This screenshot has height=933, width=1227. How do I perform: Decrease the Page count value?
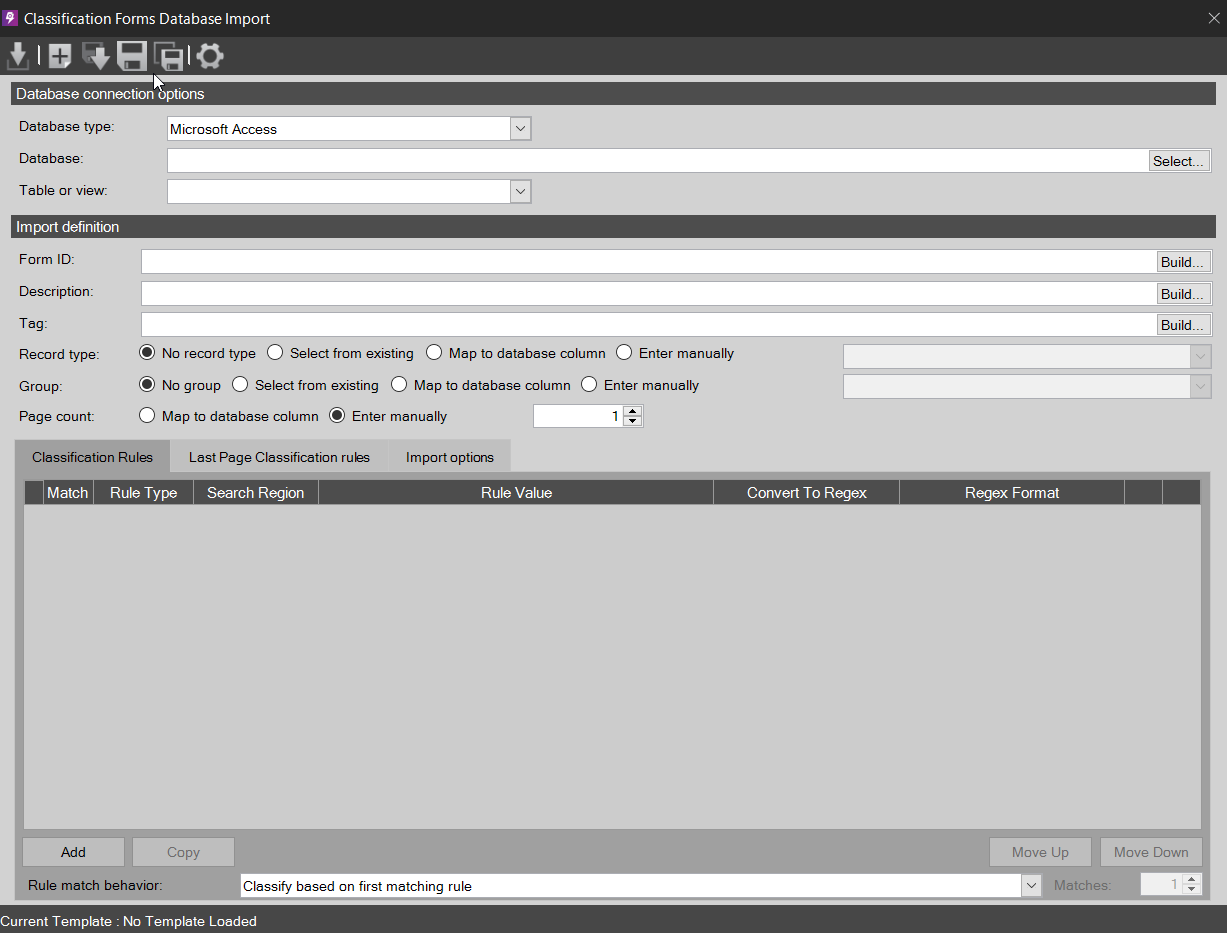point(632,421)
